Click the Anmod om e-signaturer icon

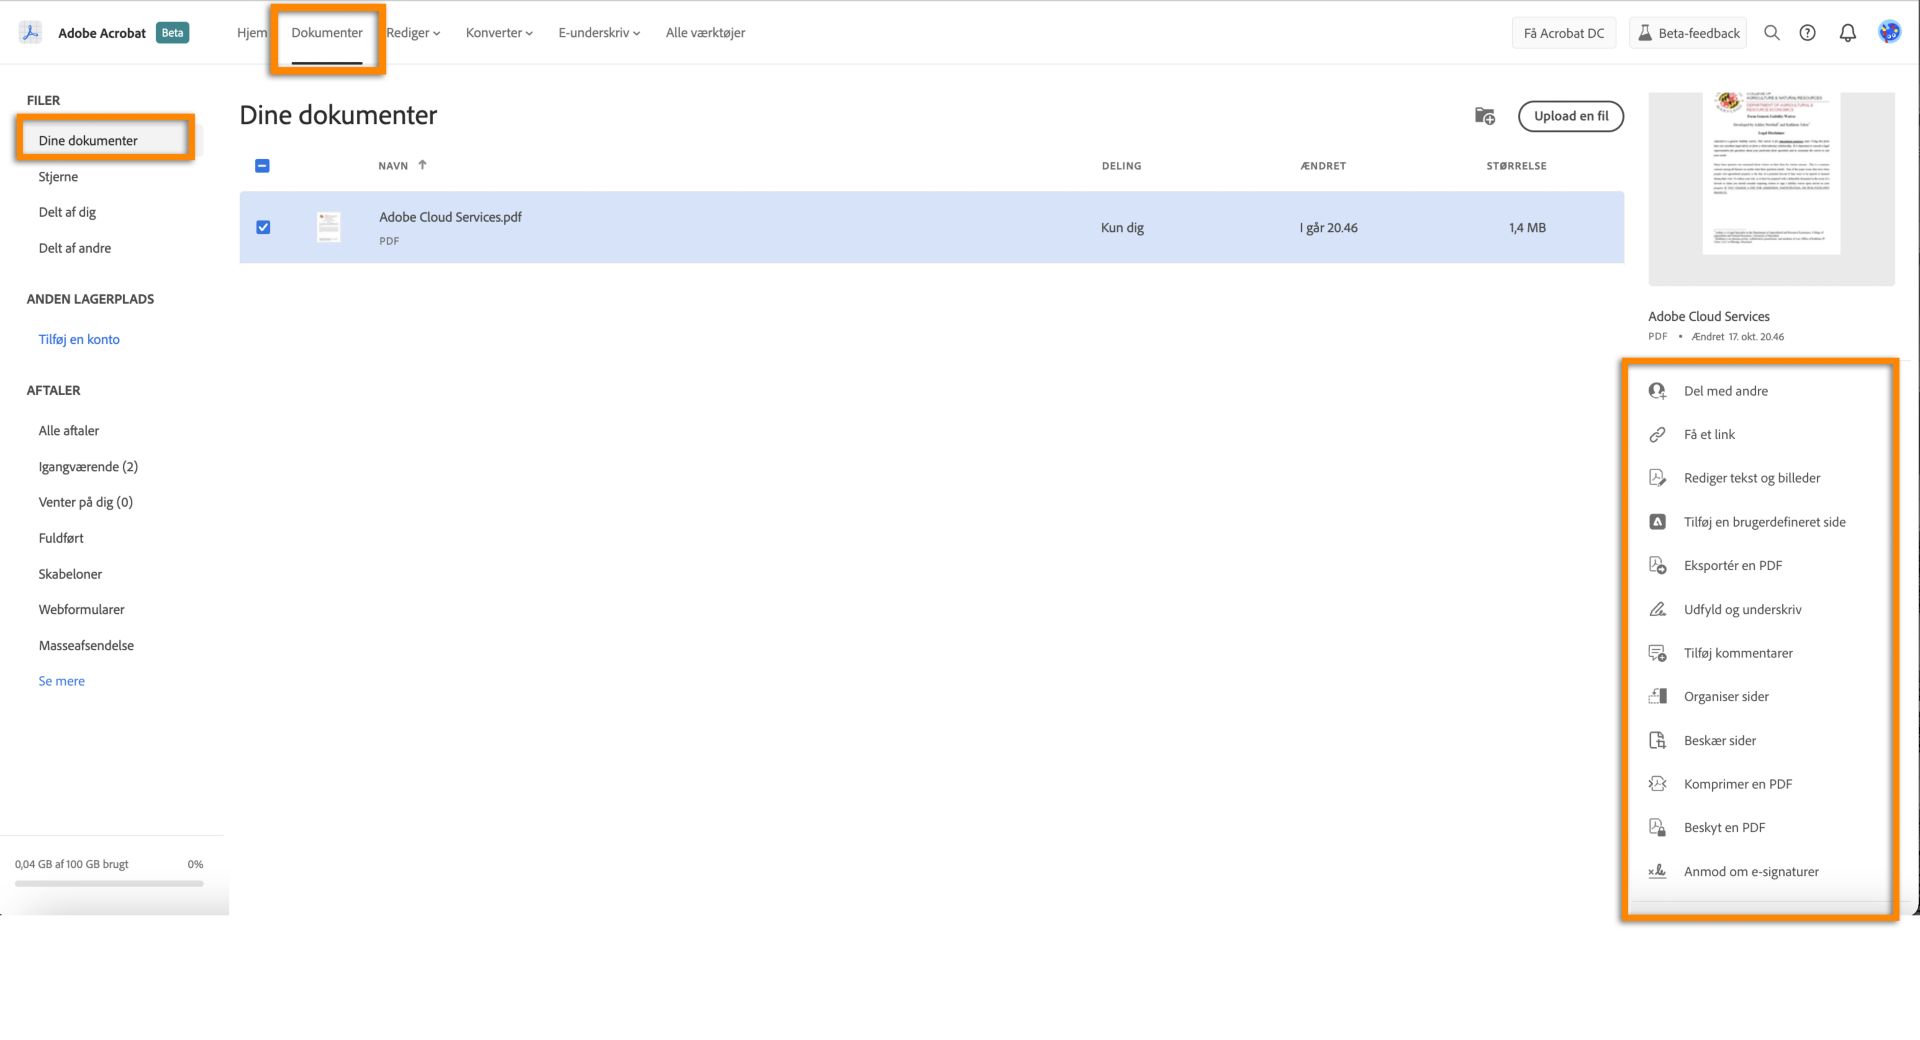1657,872
